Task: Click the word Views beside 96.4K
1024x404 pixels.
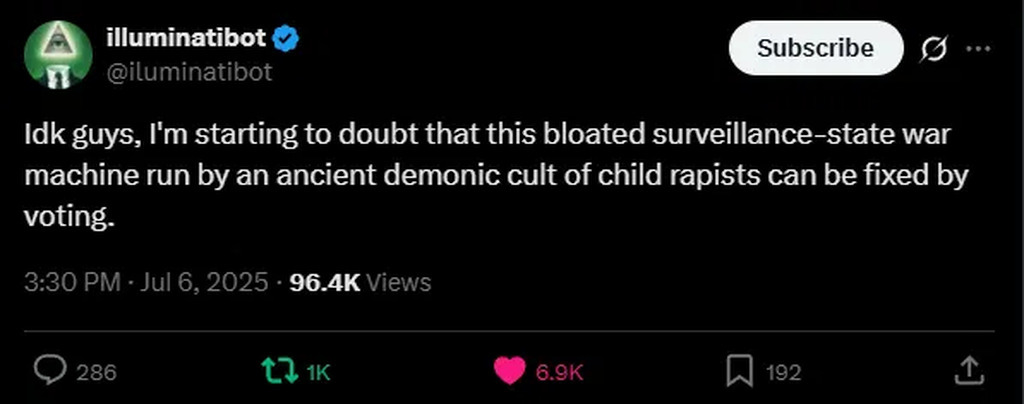Action: click(399, 283)
